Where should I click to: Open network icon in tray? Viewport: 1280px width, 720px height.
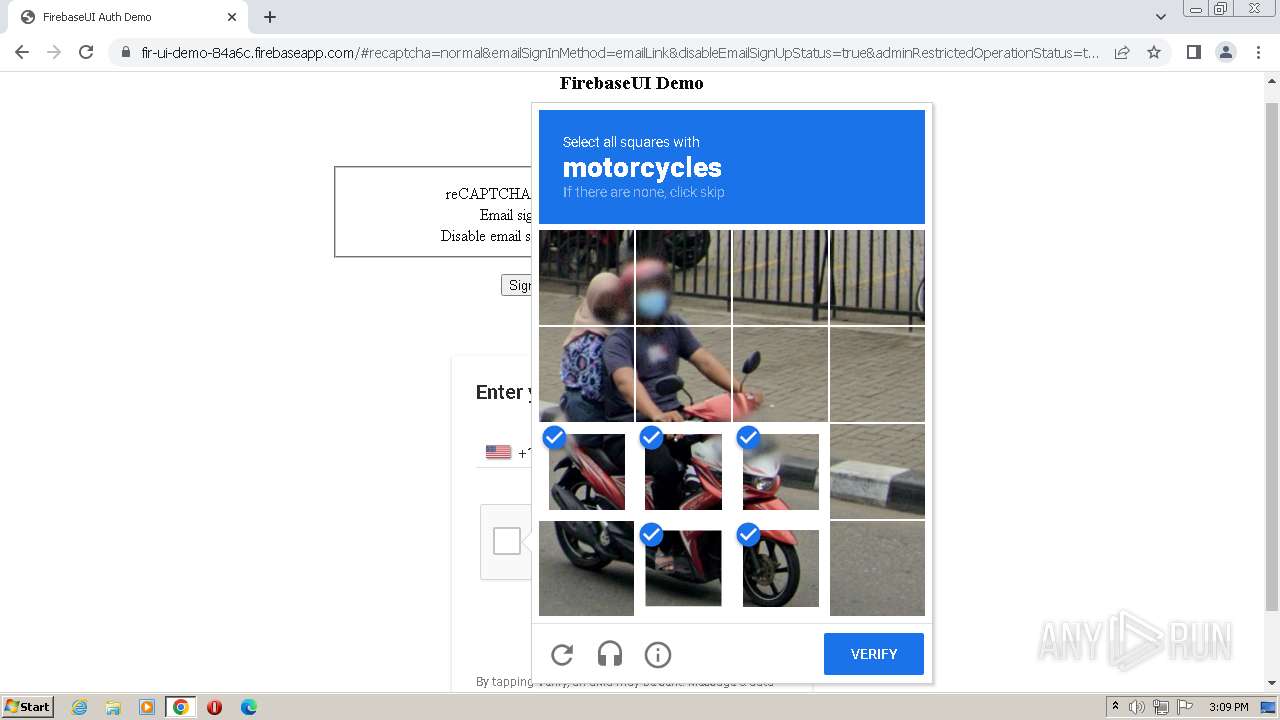tap(1161, 707)
